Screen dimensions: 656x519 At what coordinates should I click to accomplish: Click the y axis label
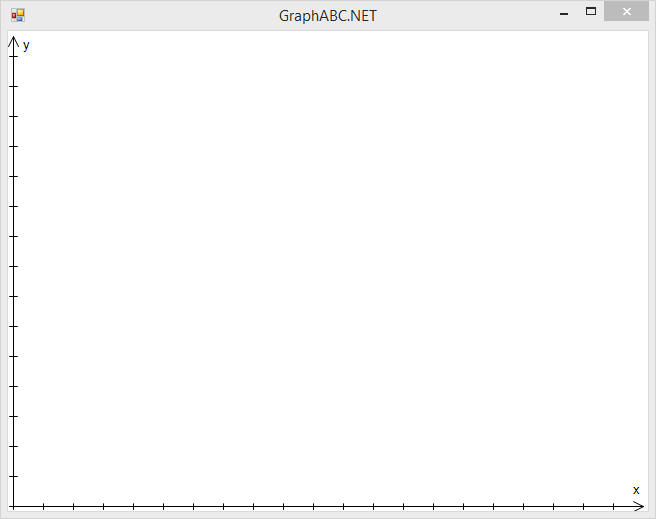coord(26,46)
